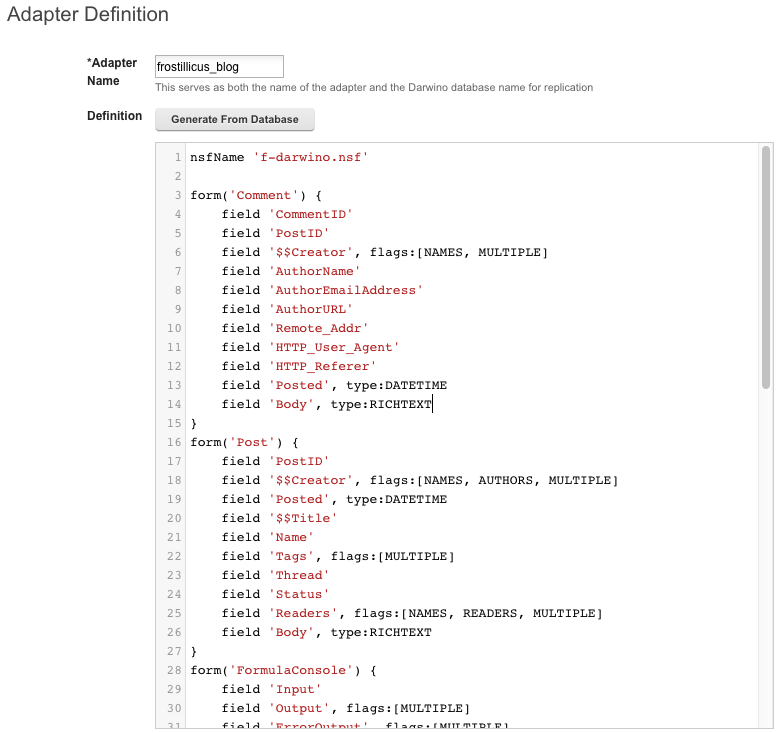Click the 'HTTP_User_Agent' field name
The height and width of the screenshot is (733, 784).
[x=334, y=348]
